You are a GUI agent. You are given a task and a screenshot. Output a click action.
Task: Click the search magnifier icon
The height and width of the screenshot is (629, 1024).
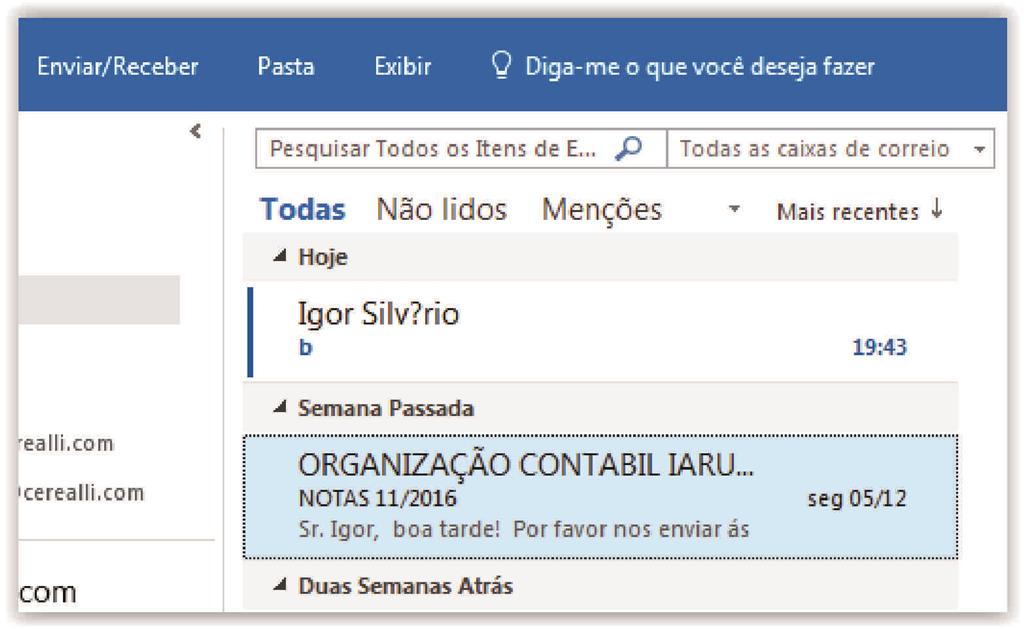tap(628, 149)
